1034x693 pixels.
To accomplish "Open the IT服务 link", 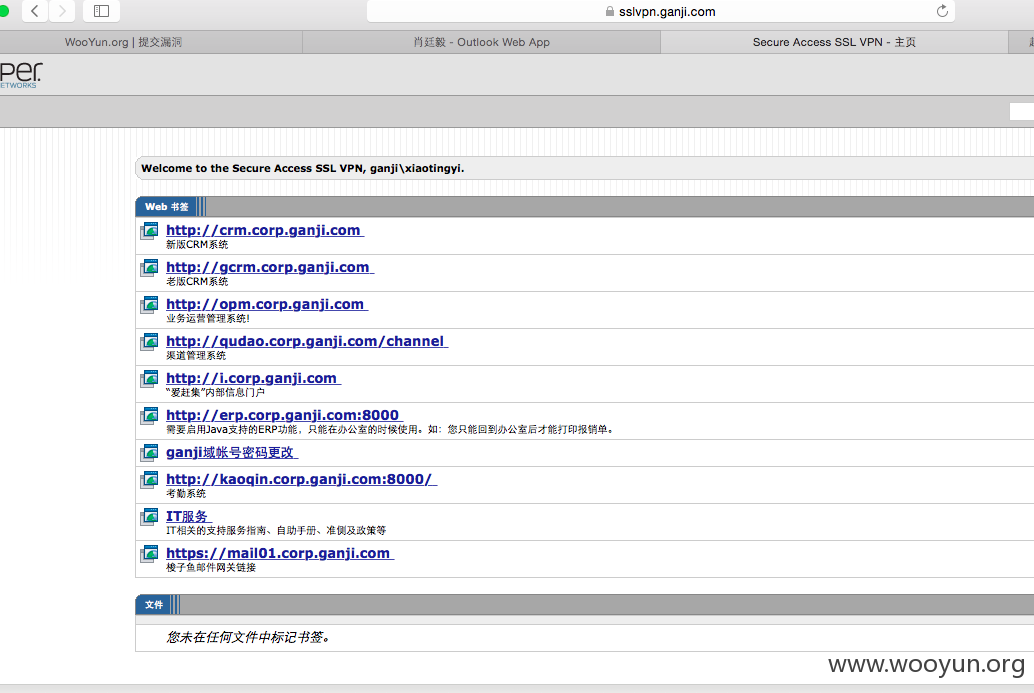I will pyautogui.click(x=188, y=516).
